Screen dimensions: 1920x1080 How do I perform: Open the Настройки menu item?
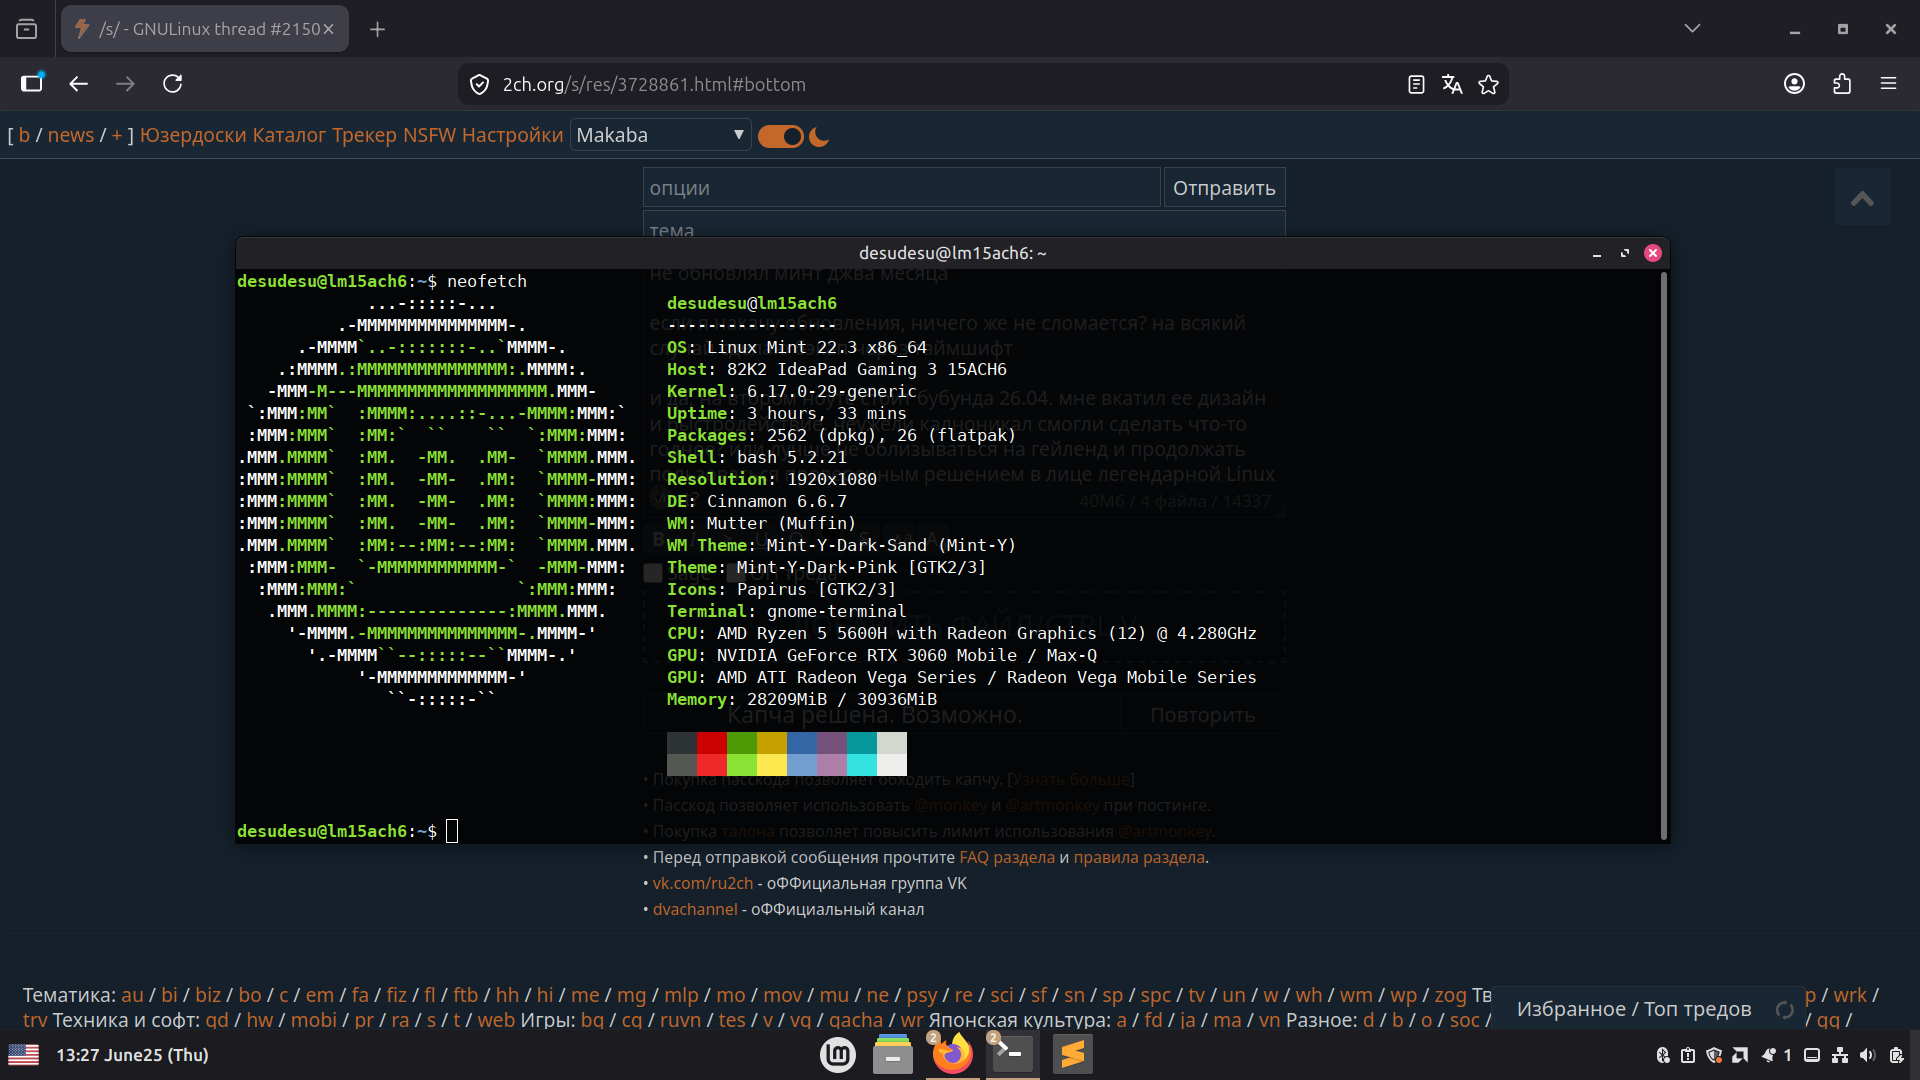(513, 135)
